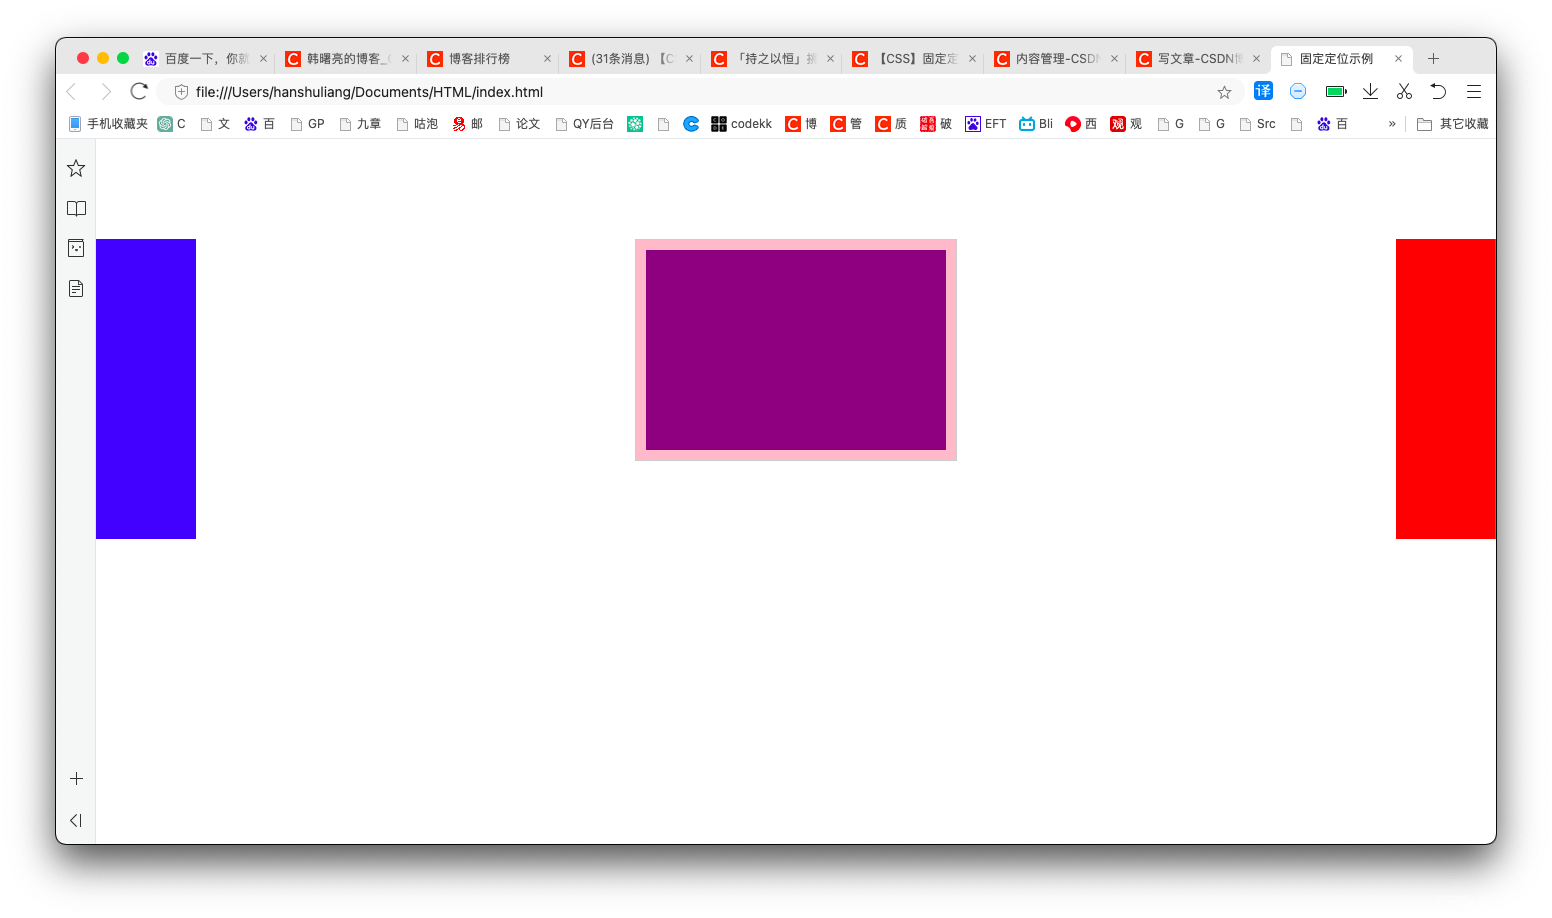1552x918 pixels.
Task: Open the 西 Xigua bookmark
Action: pos(1081,124)
